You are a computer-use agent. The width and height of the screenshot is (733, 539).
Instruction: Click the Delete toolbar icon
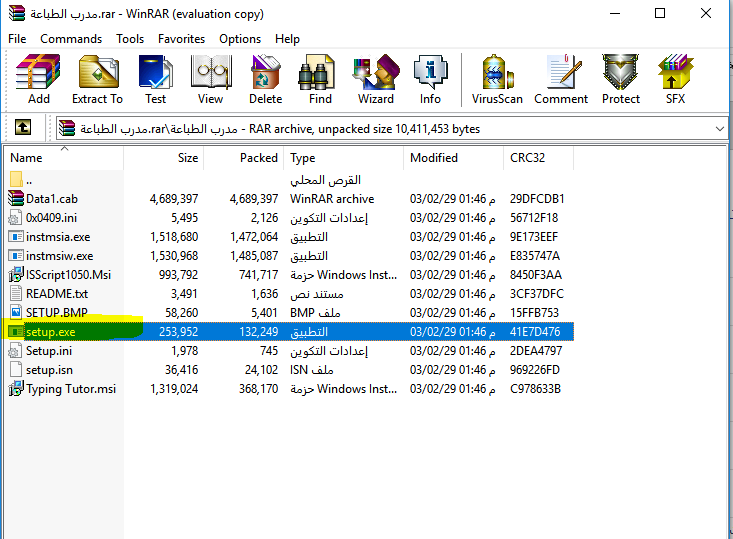pyautogui.click(x=265, y=72)
